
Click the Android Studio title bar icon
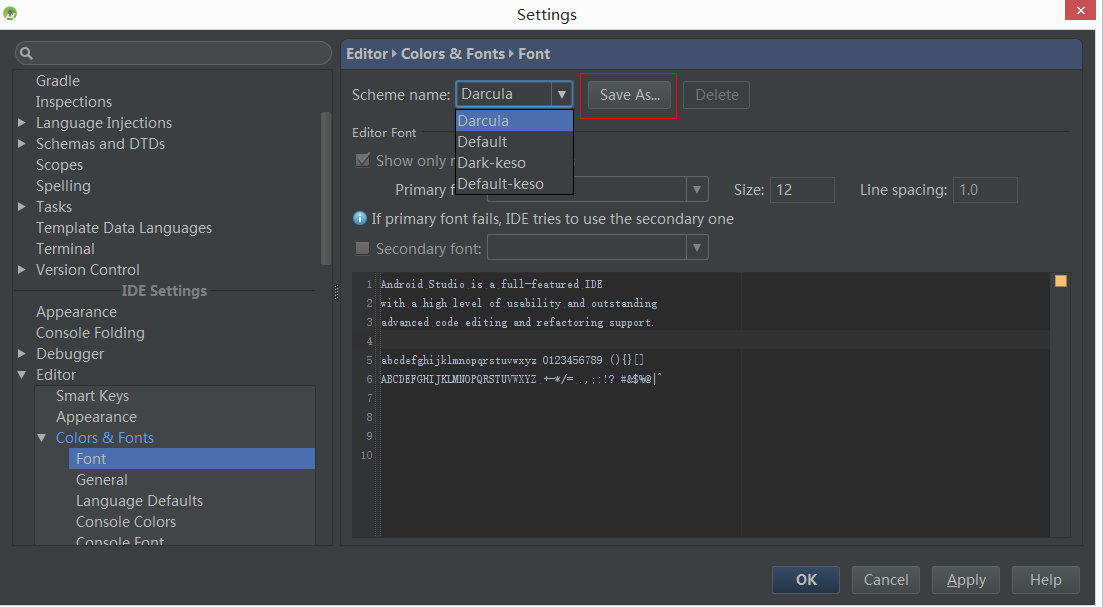pos(11,13)
